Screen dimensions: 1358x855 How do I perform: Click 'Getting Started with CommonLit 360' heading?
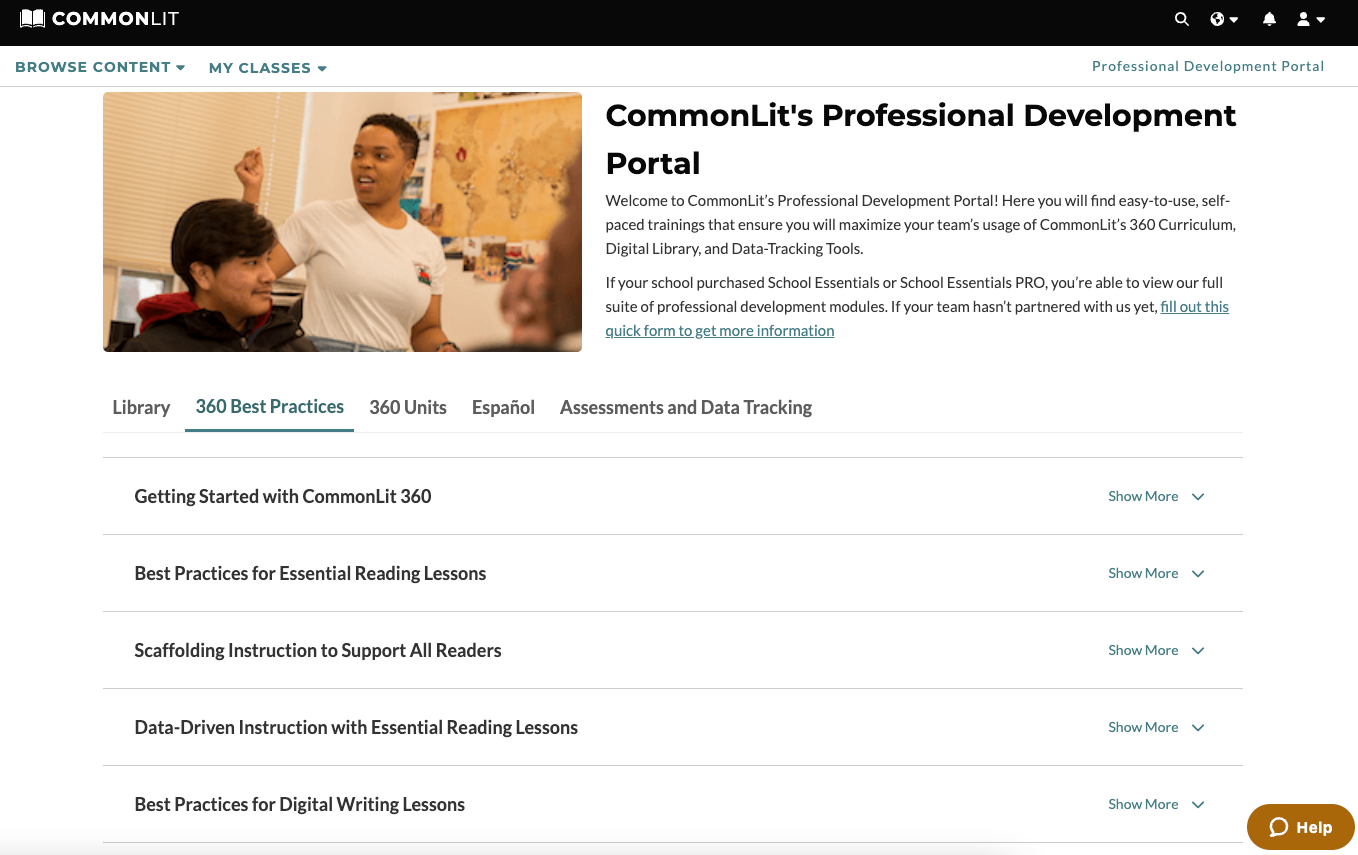283,496
